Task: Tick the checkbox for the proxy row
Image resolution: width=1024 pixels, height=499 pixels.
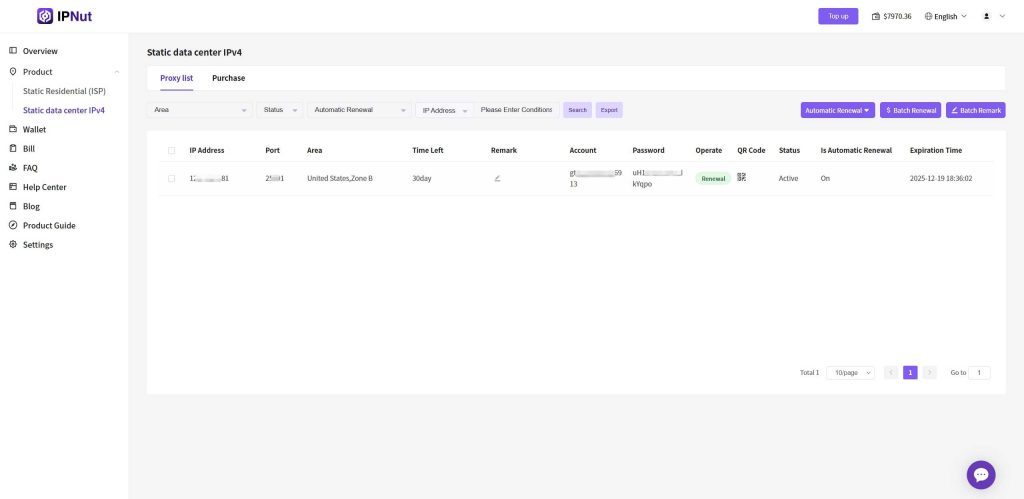Action: pos(171,178)
